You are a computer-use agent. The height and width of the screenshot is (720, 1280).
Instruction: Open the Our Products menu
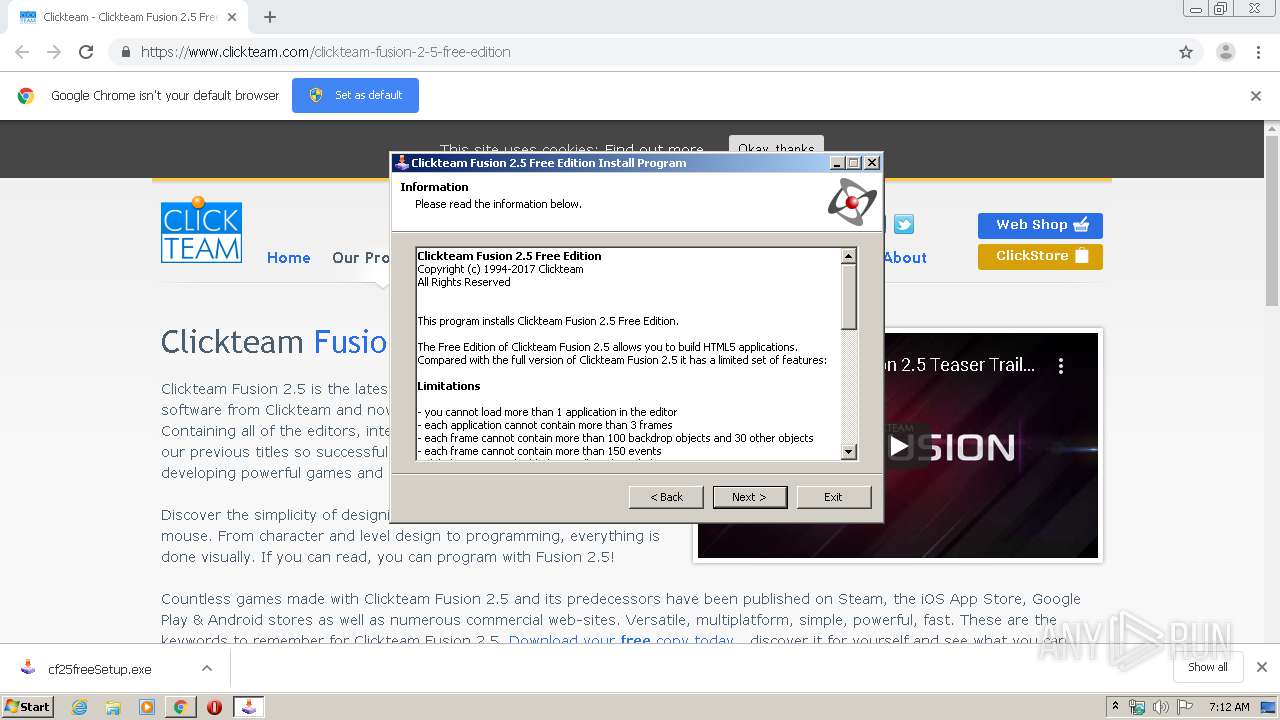click(361, 258)
